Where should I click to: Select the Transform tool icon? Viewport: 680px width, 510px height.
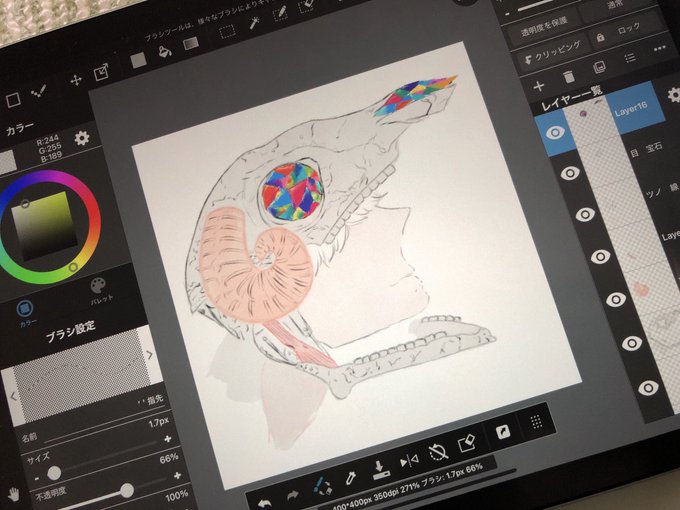tap(101, 72)
